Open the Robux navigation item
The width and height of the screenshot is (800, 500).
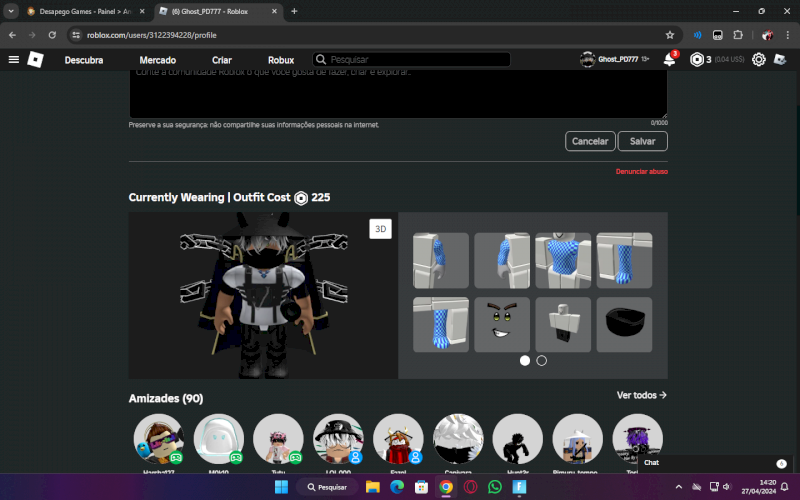pyautogui.click(x=281, y=60)
